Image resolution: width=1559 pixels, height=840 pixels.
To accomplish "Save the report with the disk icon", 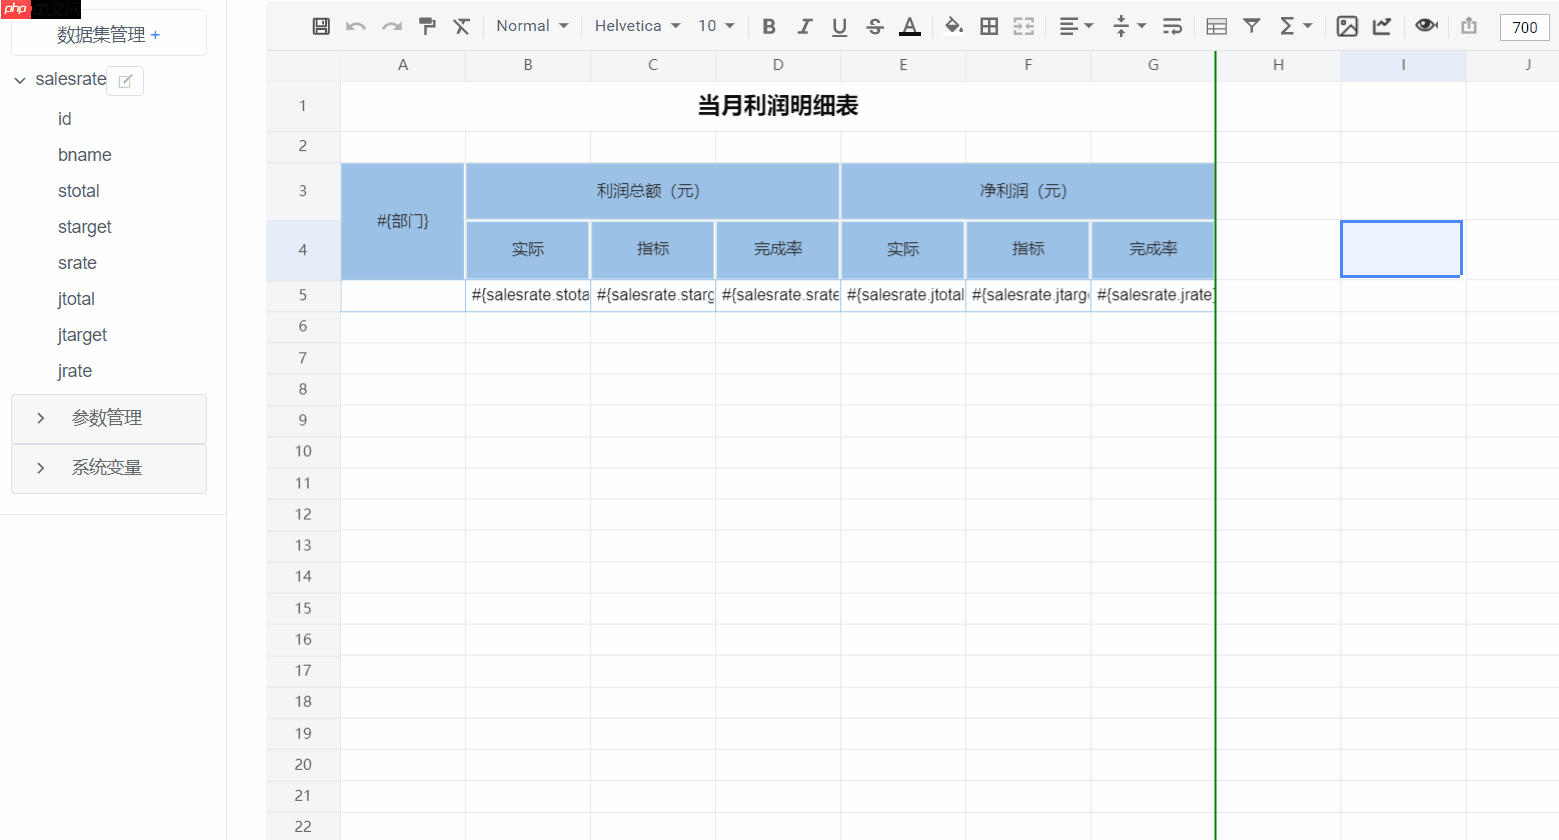I will coord(320,26).
